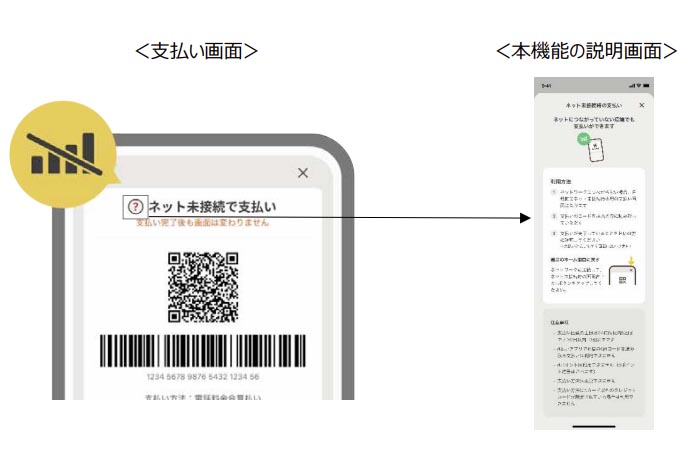Click the orange '支払い完了後も画面は変わりません' notice
Image resolution: width=690 pixels, height=460 pixels.
click(202, 223)
